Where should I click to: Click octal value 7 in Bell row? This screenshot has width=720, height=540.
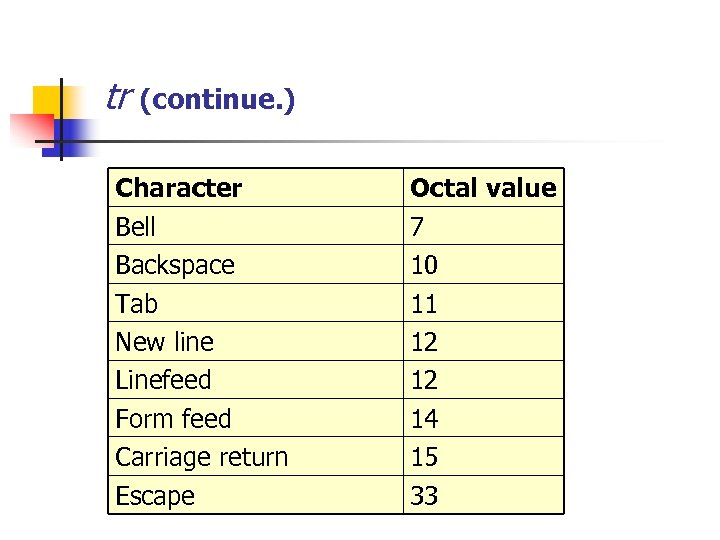click(x=418, y=227)
